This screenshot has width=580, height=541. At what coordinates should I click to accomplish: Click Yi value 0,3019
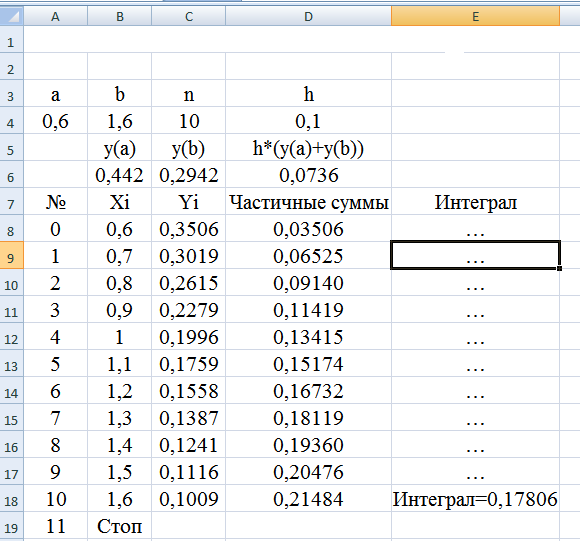point(189,256)
